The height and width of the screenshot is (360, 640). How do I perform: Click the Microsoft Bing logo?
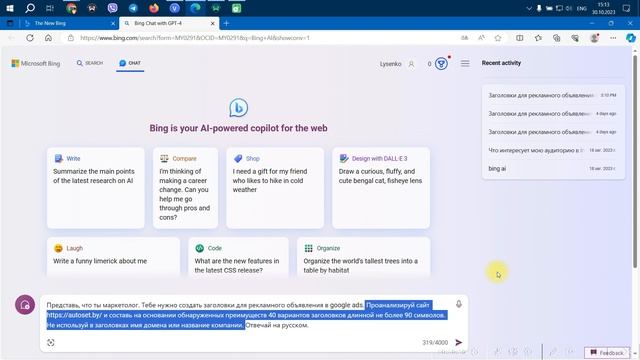(36, 63)
